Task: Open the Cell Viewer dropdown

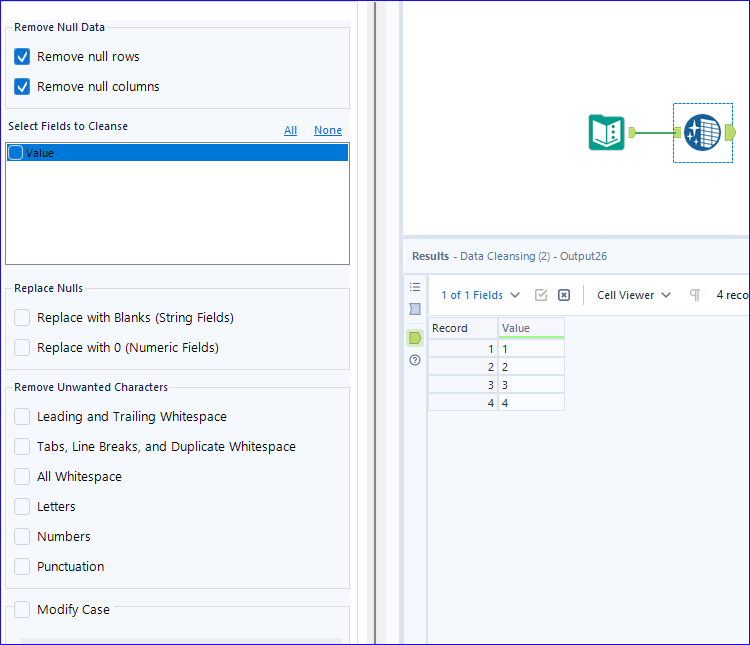Action: pyautogui.click(x=634, y=295)
